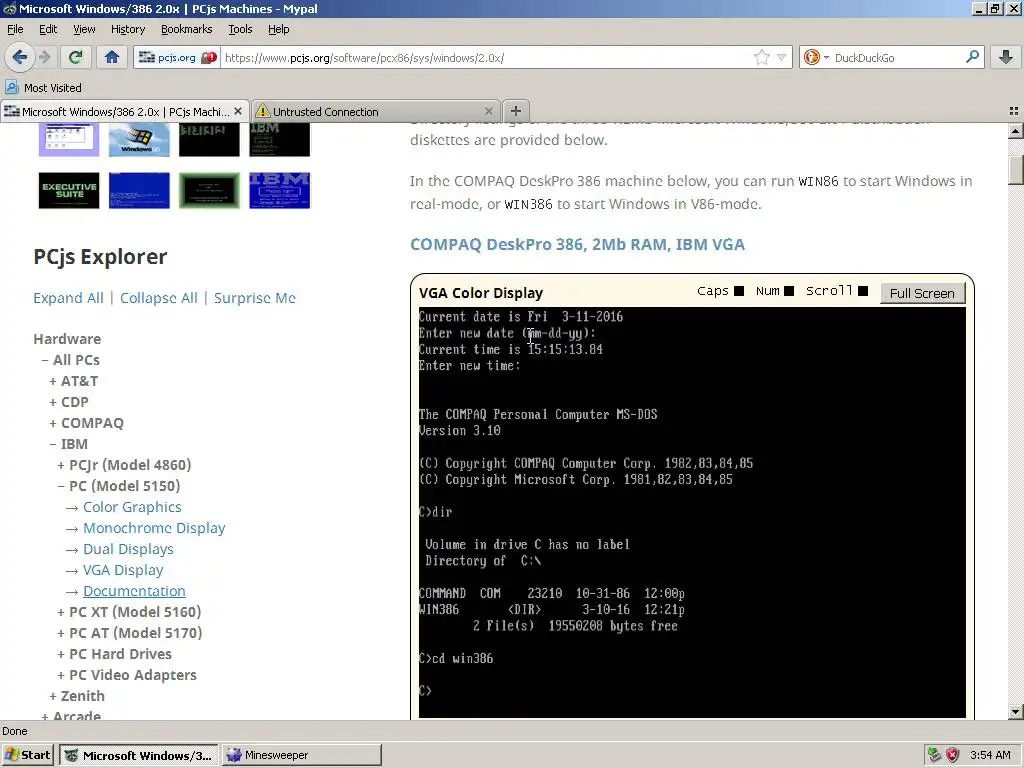Screen dimensions: 1024x768
Task: Click the page scrollbar down arrow
Action: (x=1016, y=712)
